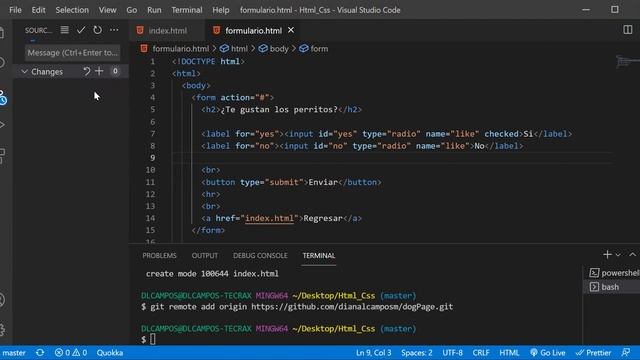Open the View as Tree list icon
This screenshot has width=640, height=360.
64,30
